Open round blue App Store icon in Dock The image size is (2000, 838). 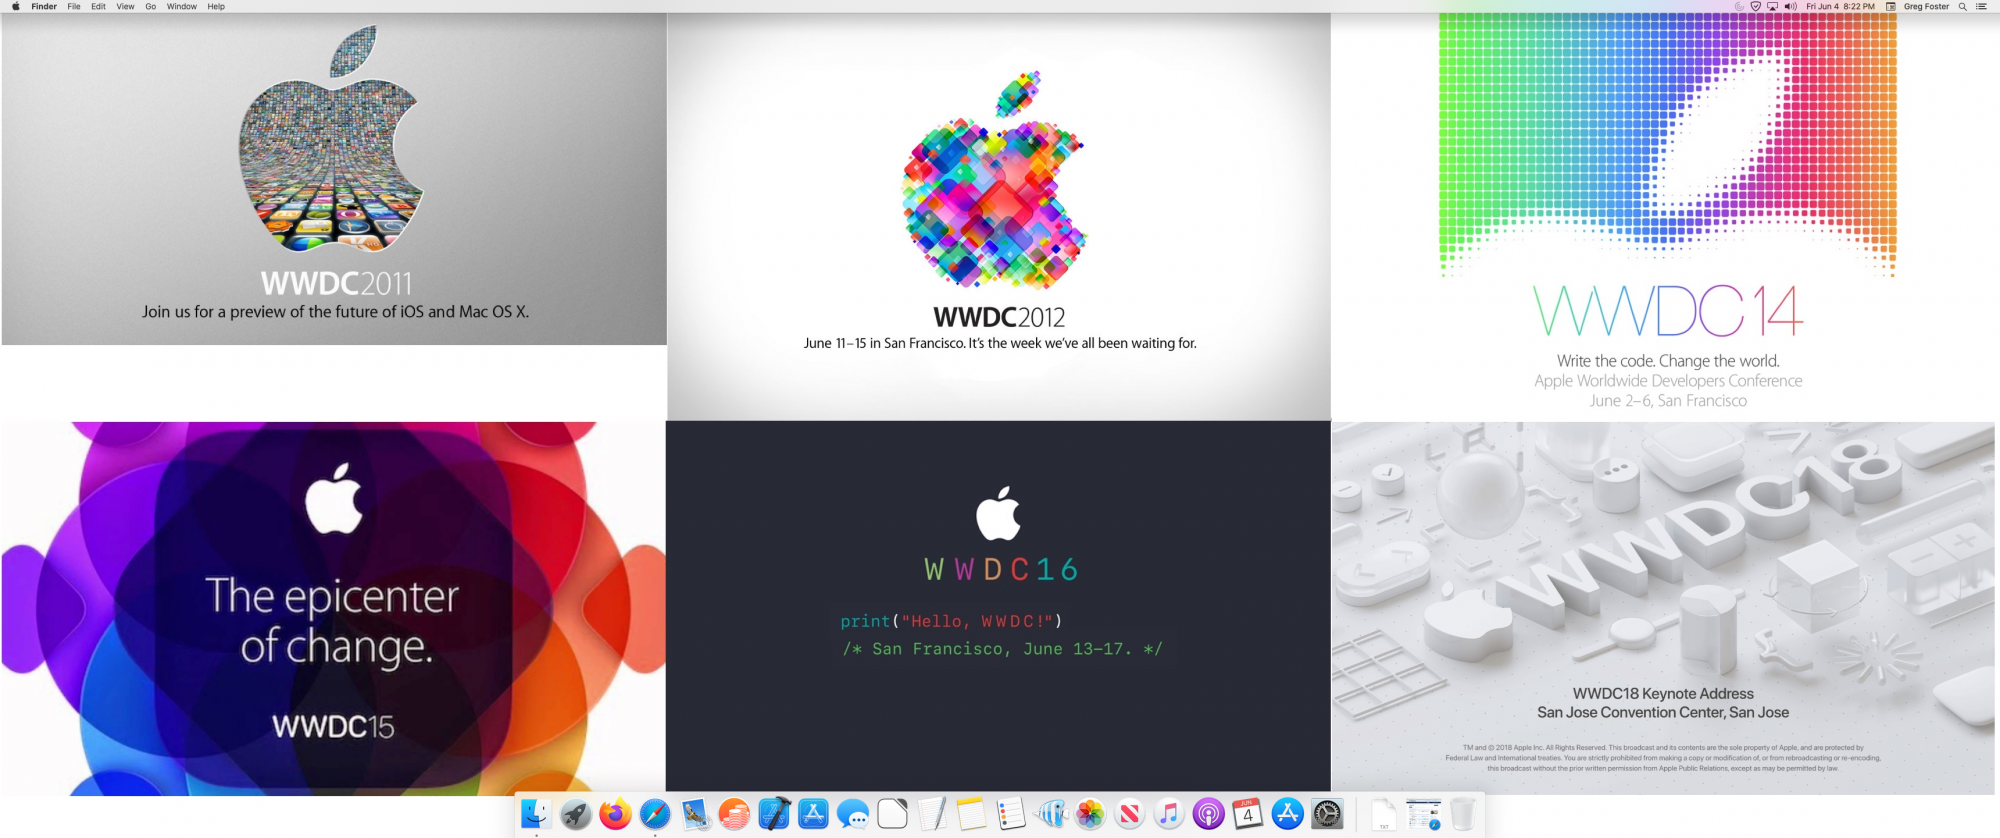1288,814
